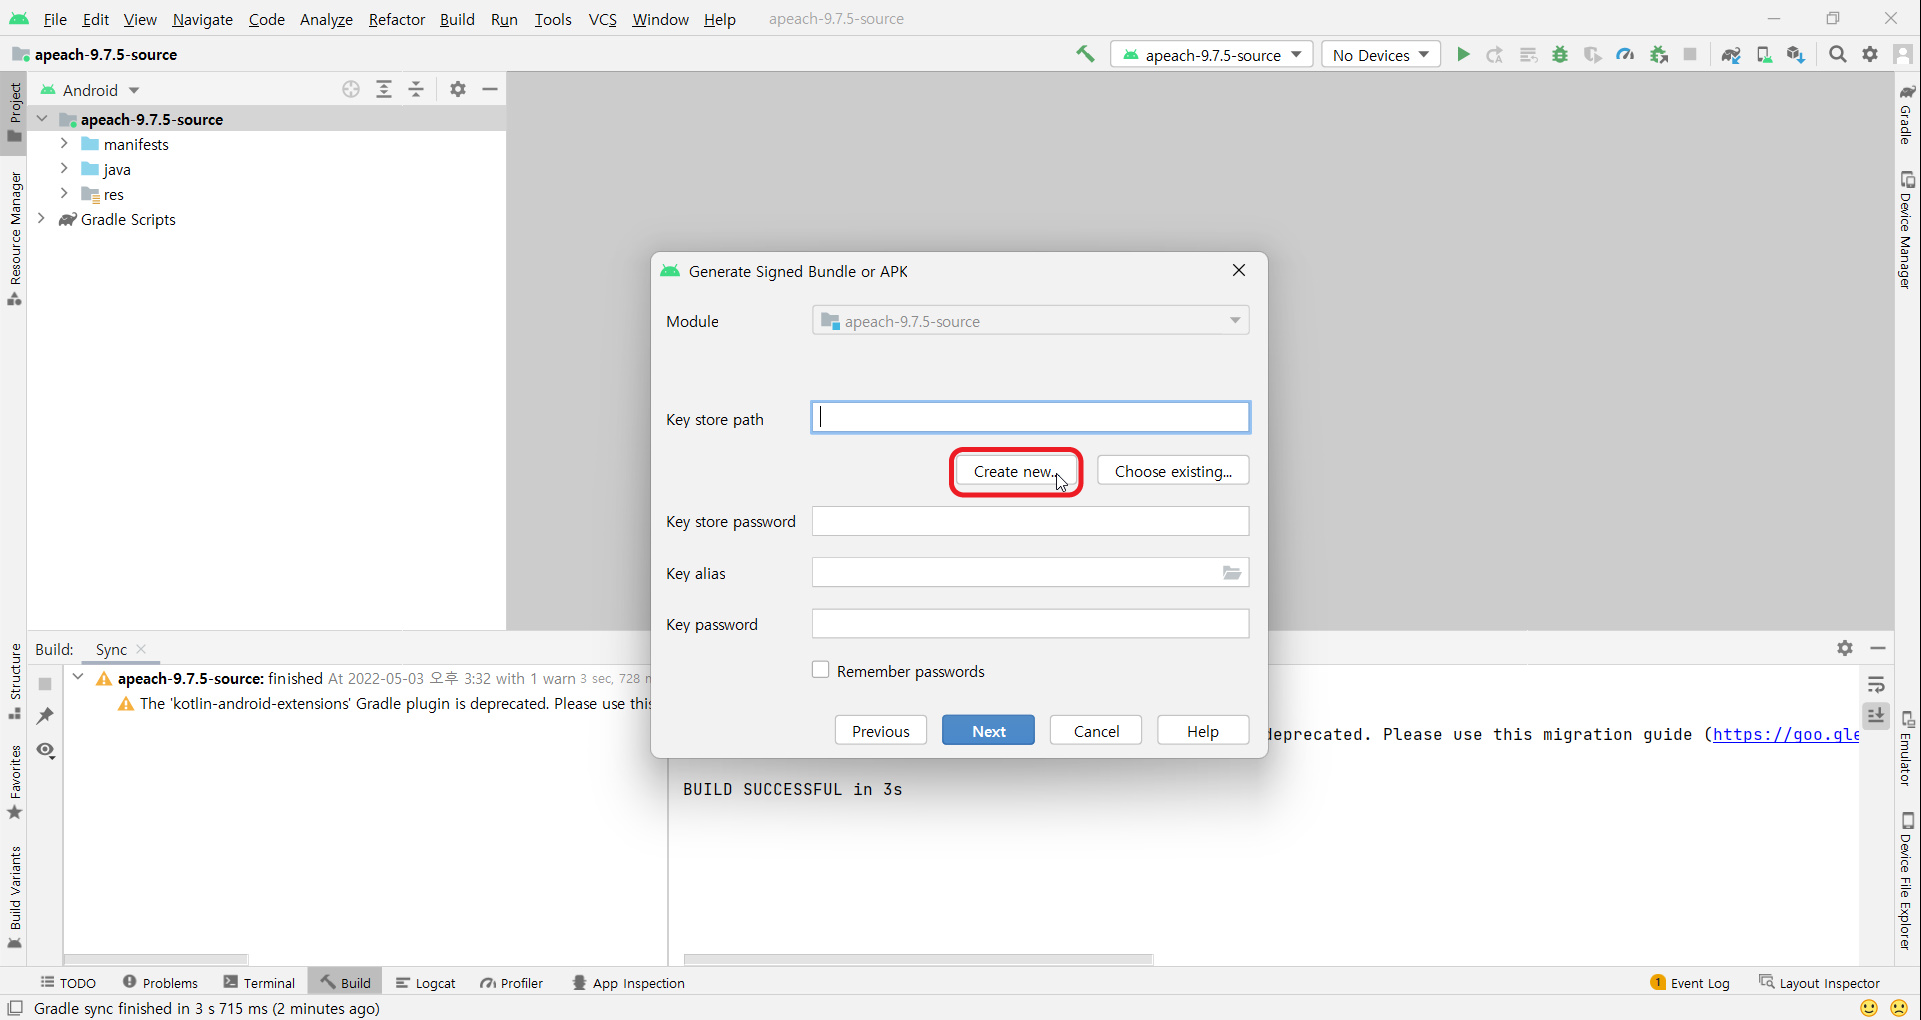Open the VCS menu
The width and height of the screenshot is (1921, 1020).
coord(602,19)
